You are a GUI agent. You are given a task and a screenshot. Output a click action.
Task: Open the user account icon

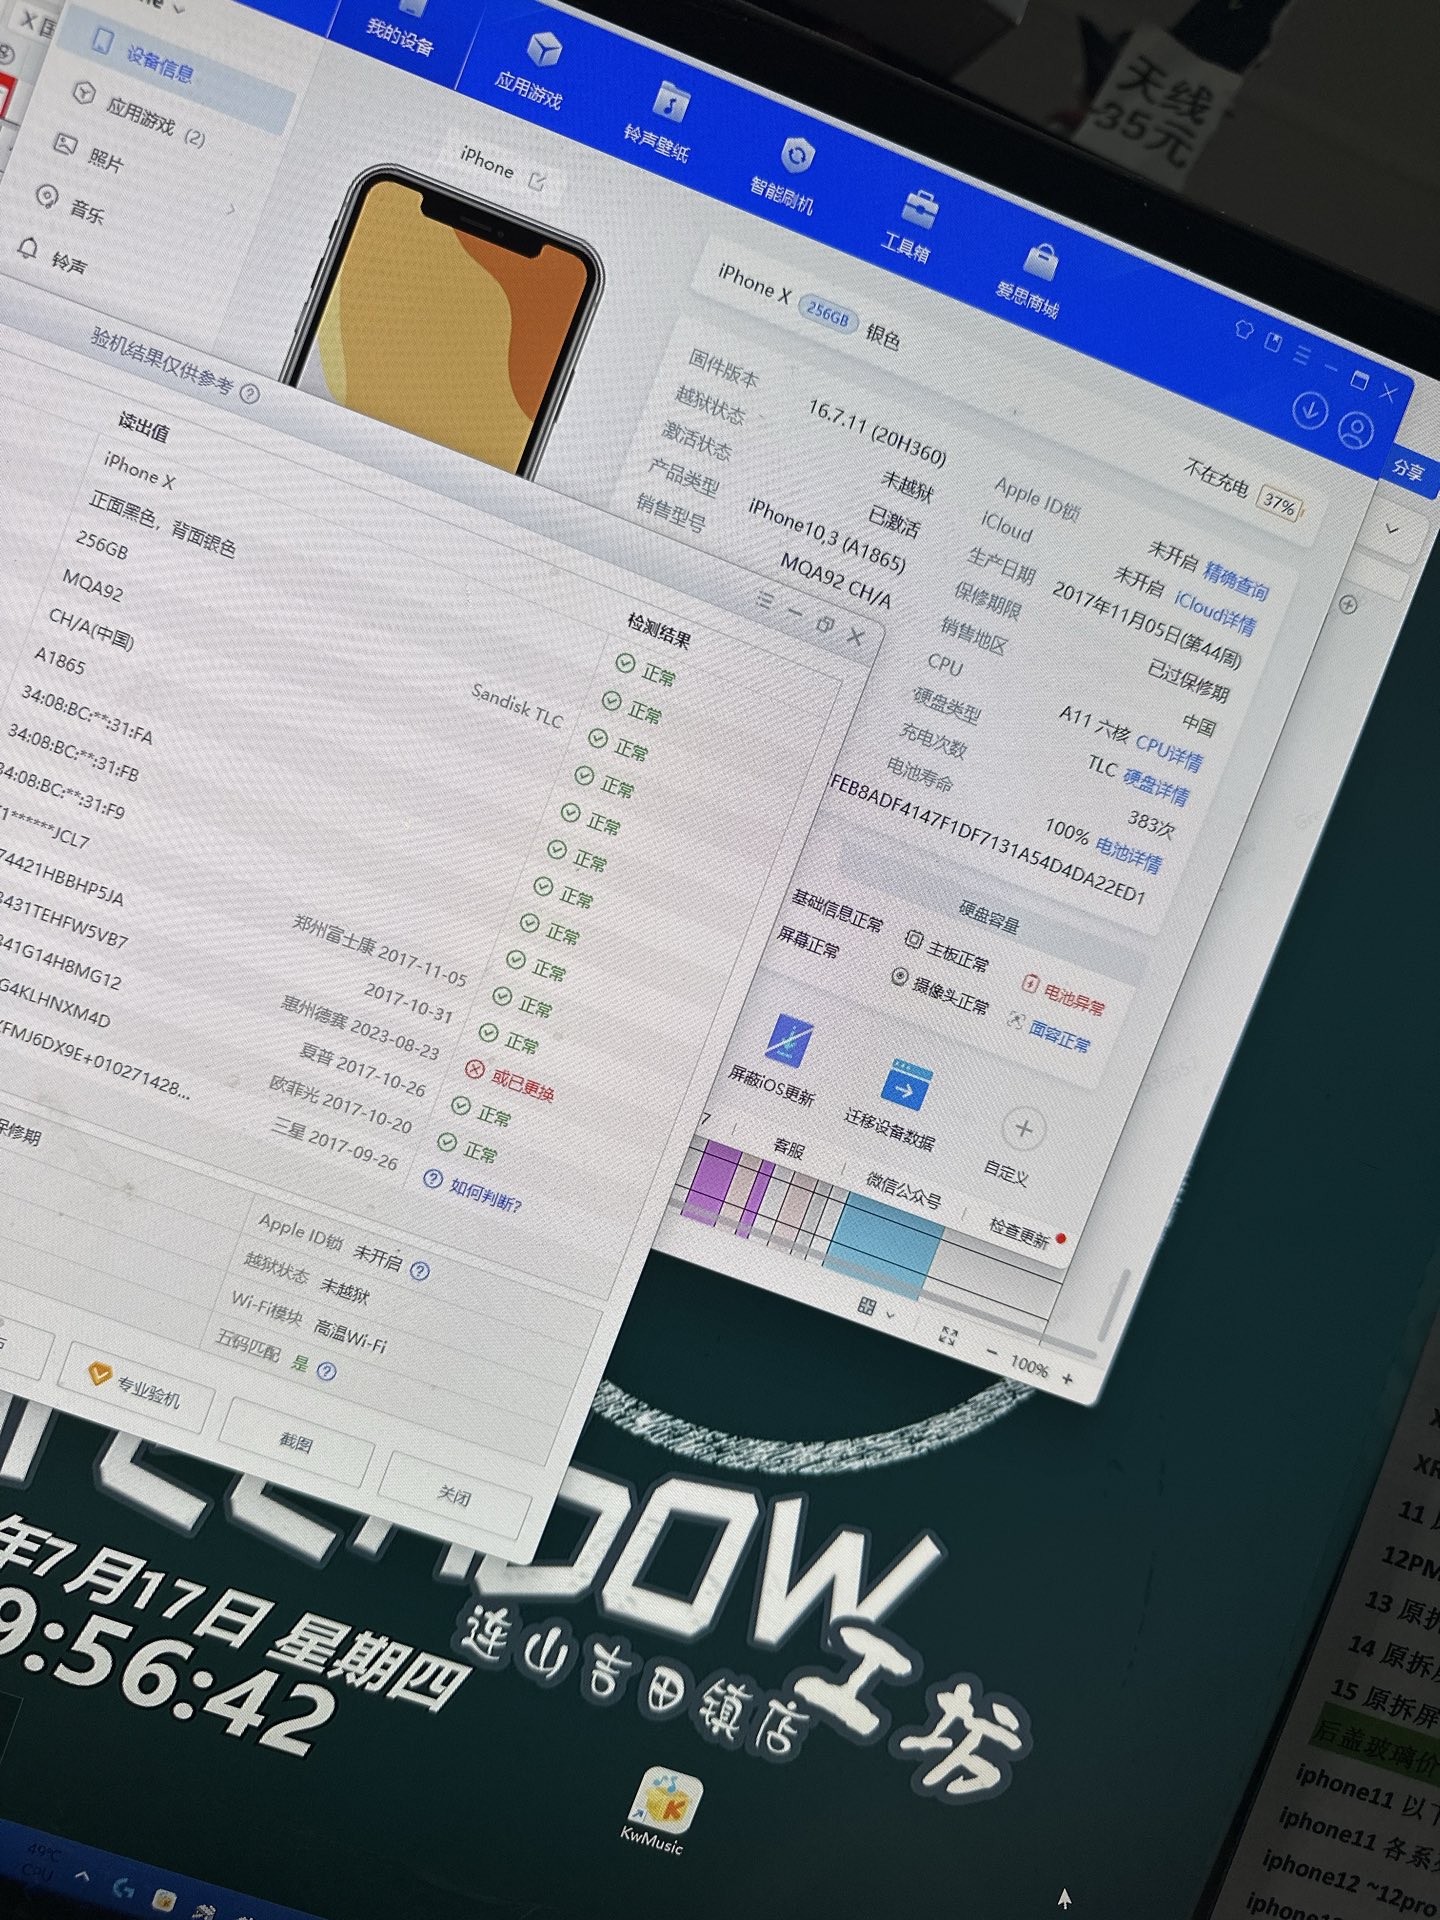pyautogui.click(x=1356, y=431)
